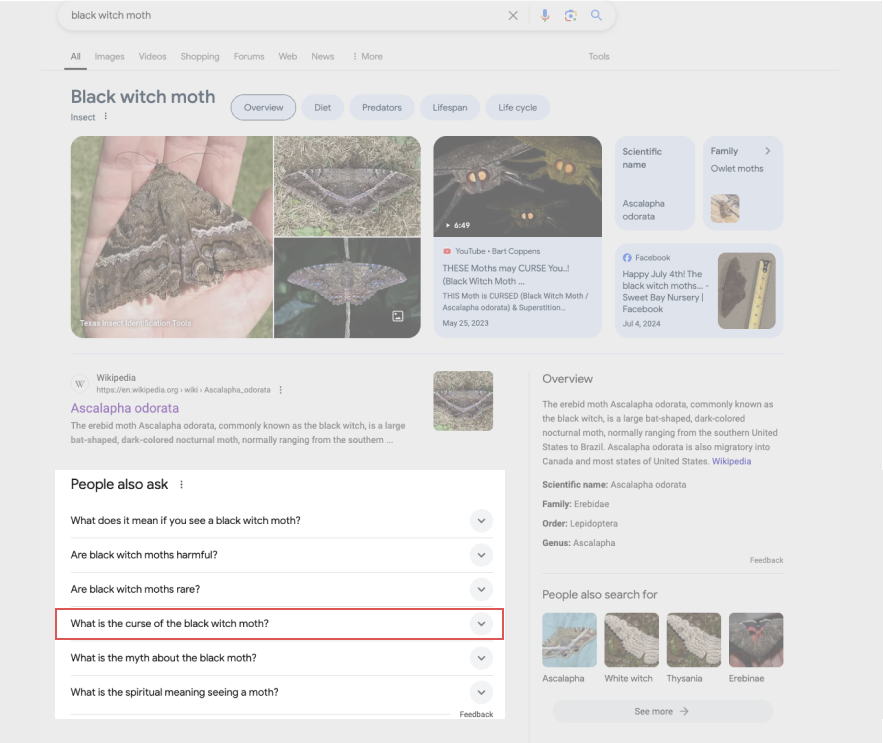Open three-dot menu beside Wikipedia URL
This screenshot has width=883, height=743.
[x=280, y=390]
